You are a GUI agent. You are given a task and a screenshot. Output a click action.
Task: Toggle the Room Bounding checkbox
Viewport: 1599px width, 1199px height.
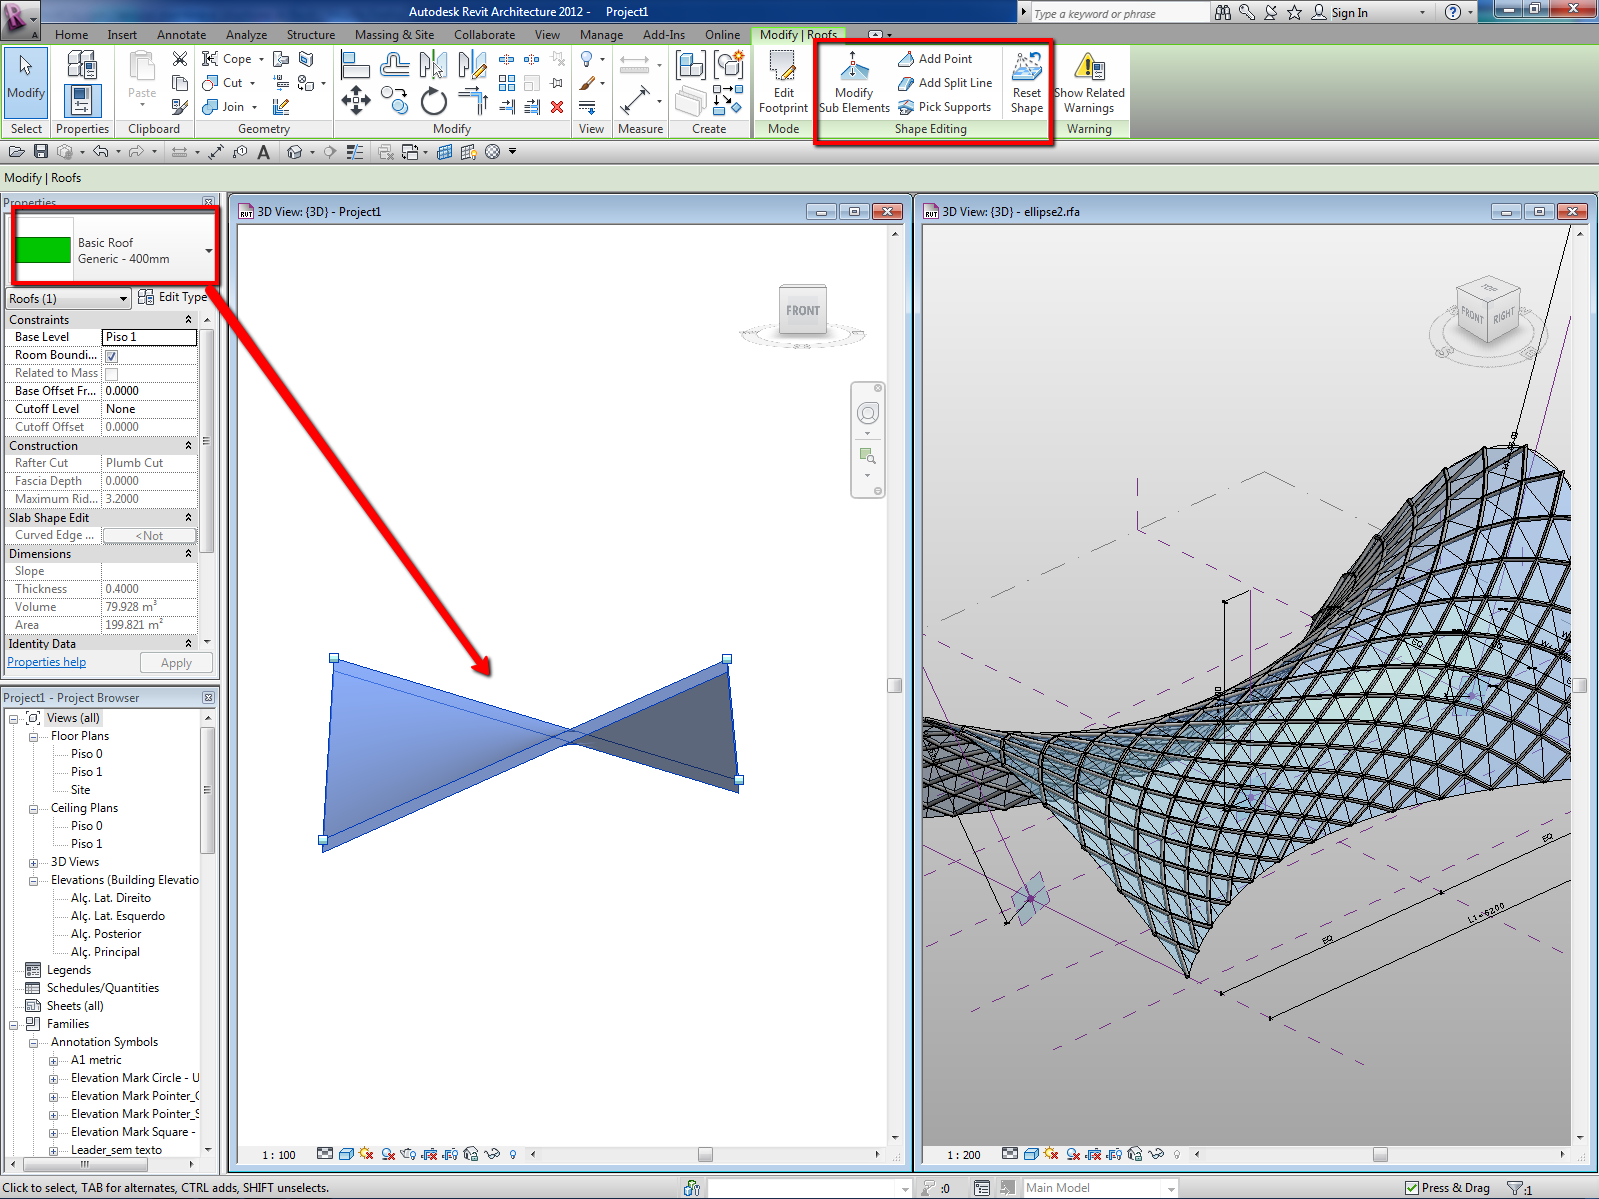pyautogui.click(x=112, y=356)
